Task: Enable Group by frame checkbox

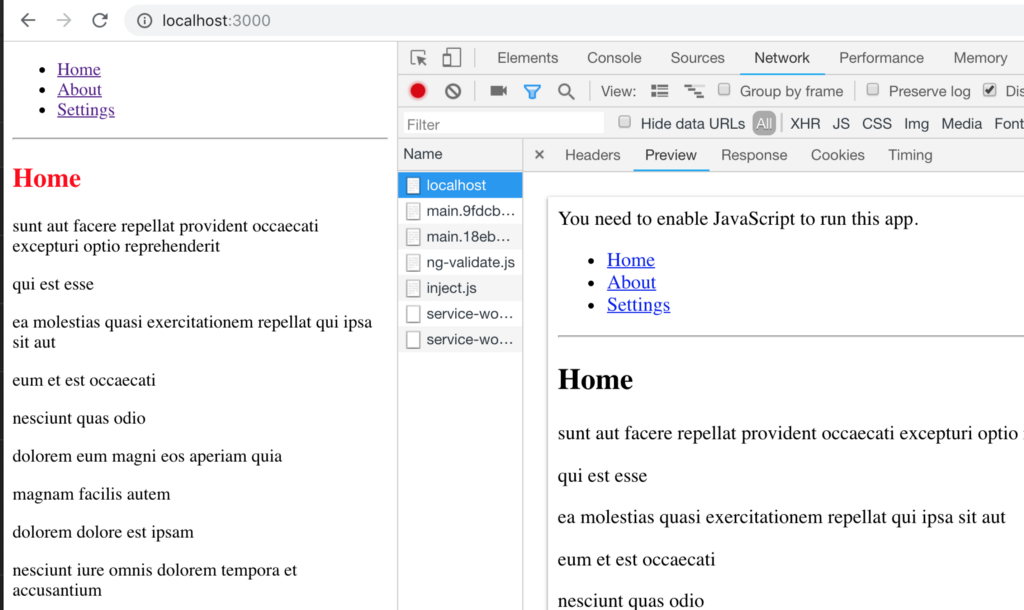Action: click(x=725, y=90)
